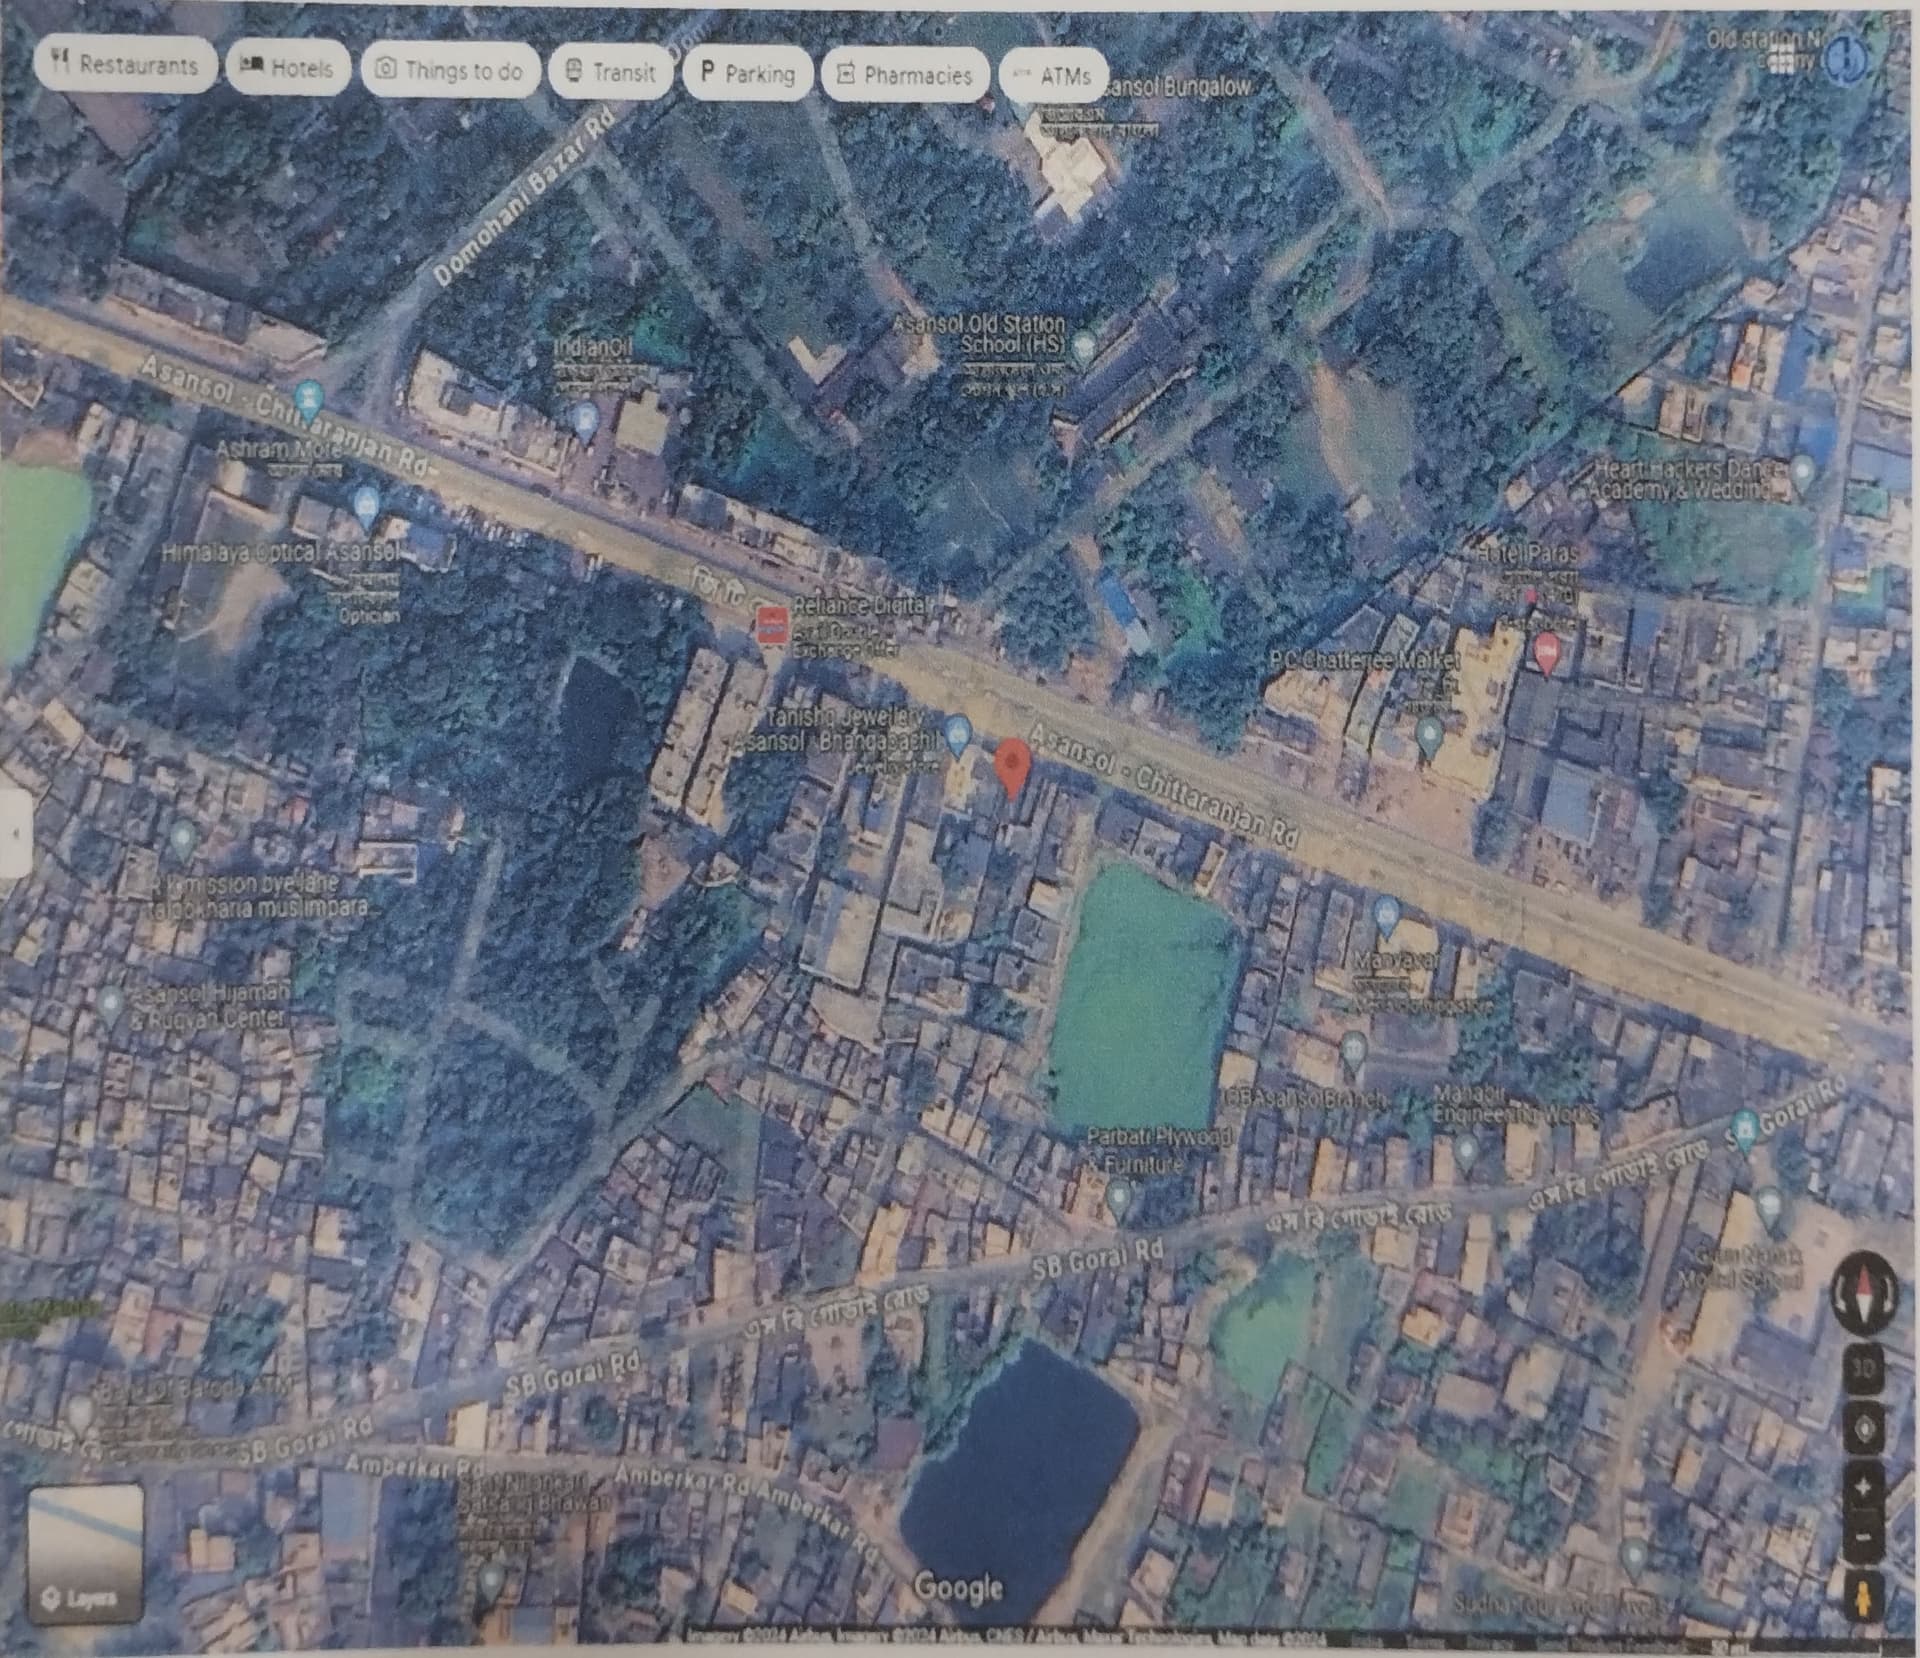Show your location on the map
1920x1658 pixels.
tap(1864, 1429)
